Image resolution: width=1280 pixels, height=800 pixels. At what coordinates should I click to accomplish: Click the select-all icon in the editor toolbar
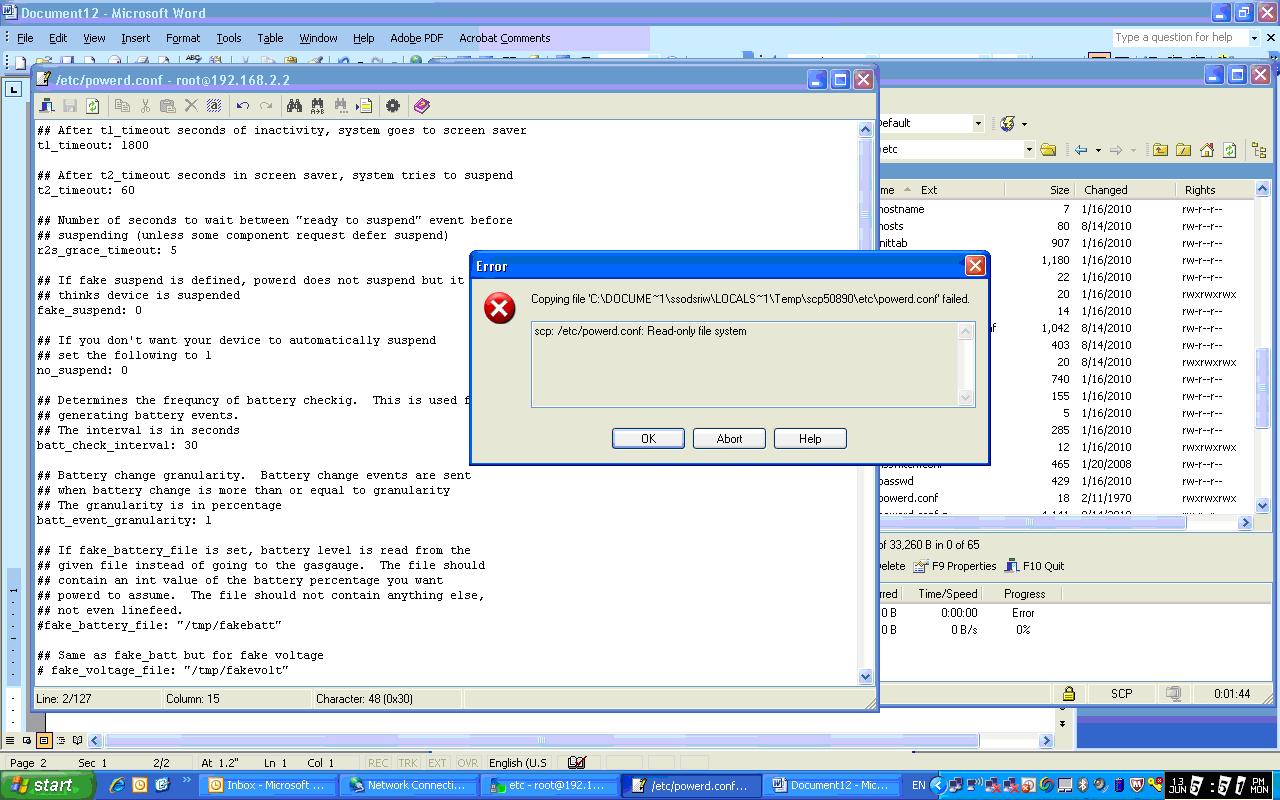(x=214, y=106)
